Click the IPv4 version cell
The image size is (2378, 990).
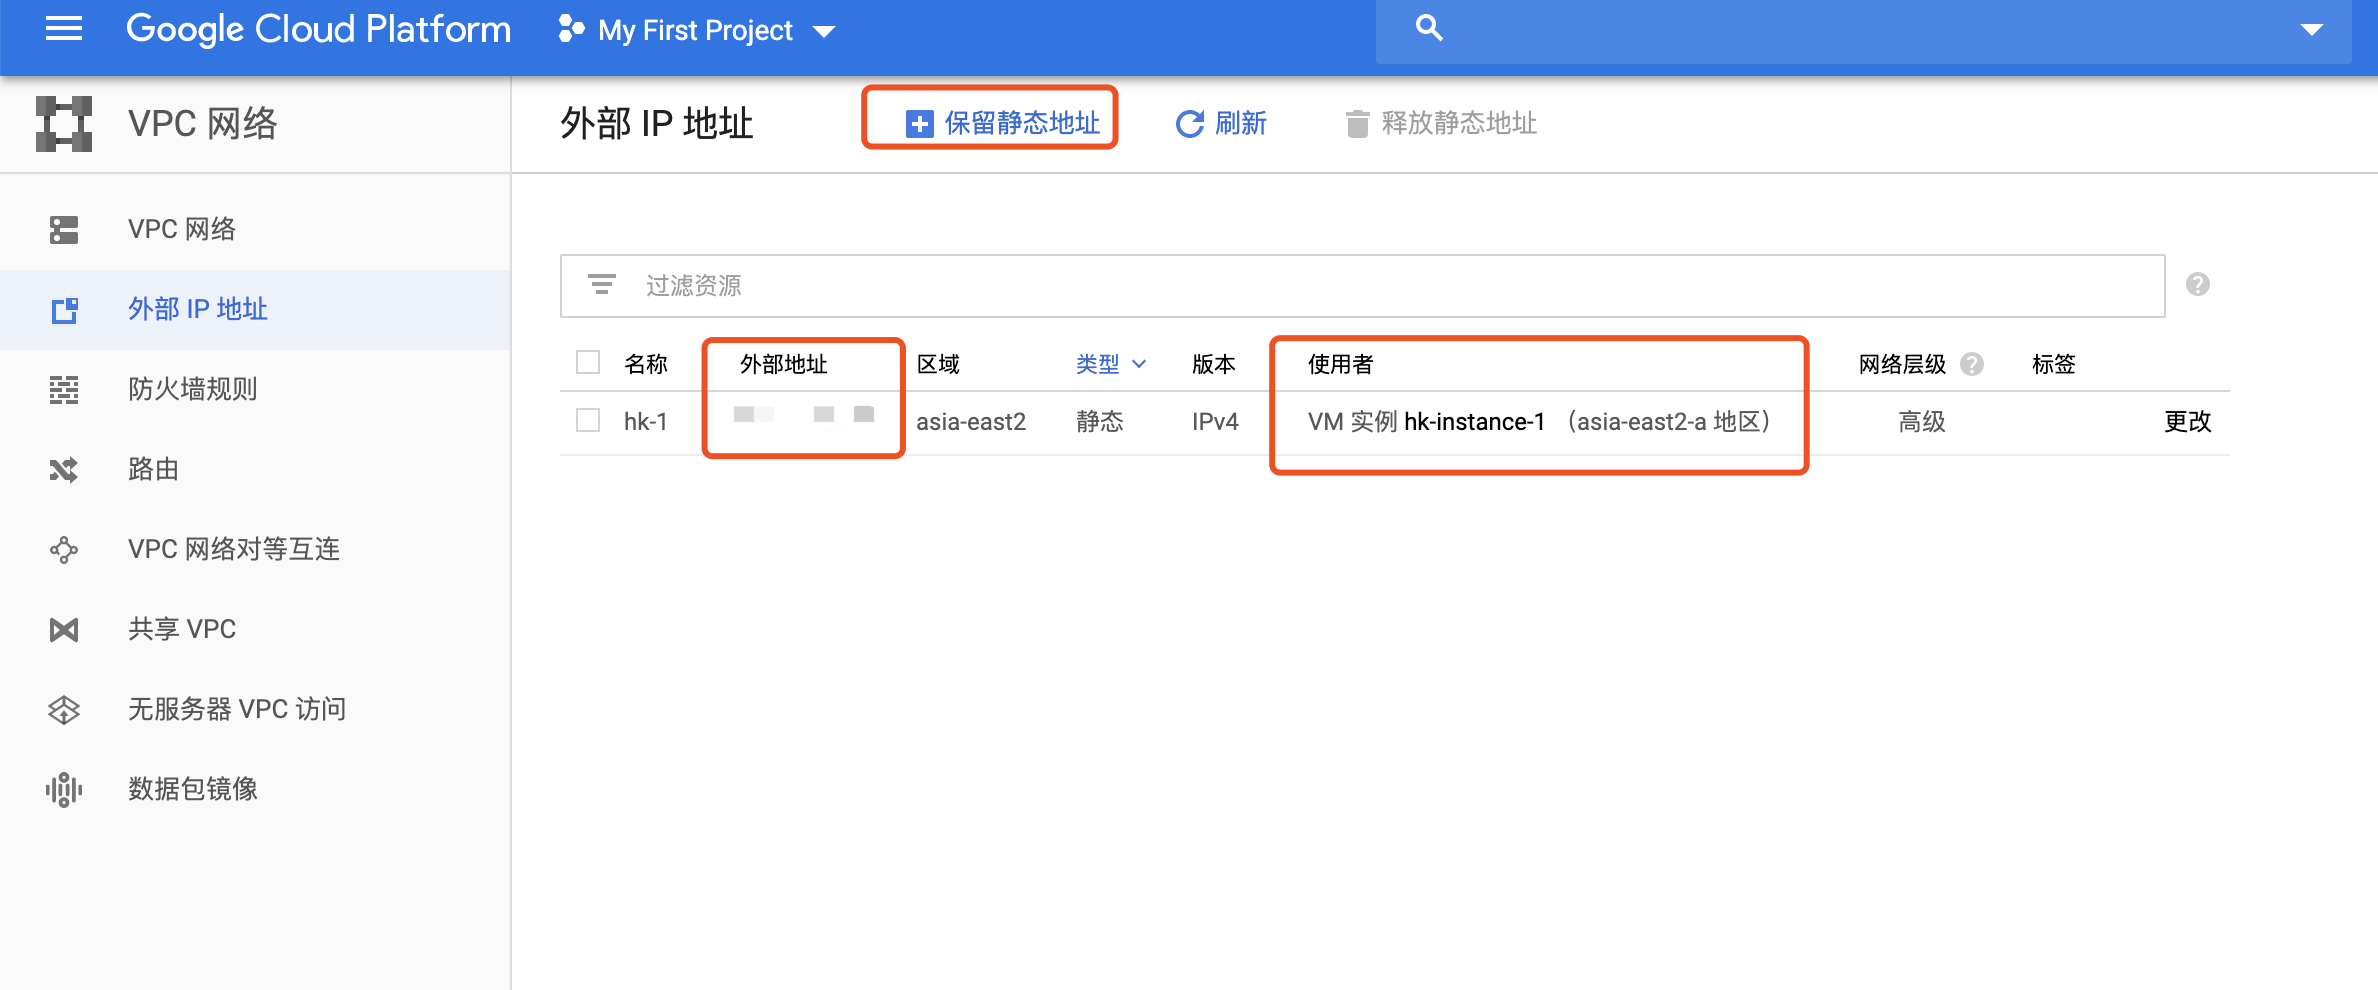click(1215, 422)
